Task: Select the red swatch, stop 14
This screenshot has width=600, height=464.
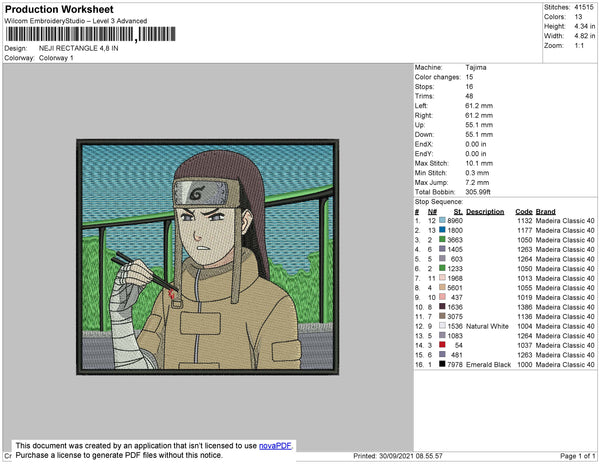Action: pyautogui.click(x=442, y=345)
